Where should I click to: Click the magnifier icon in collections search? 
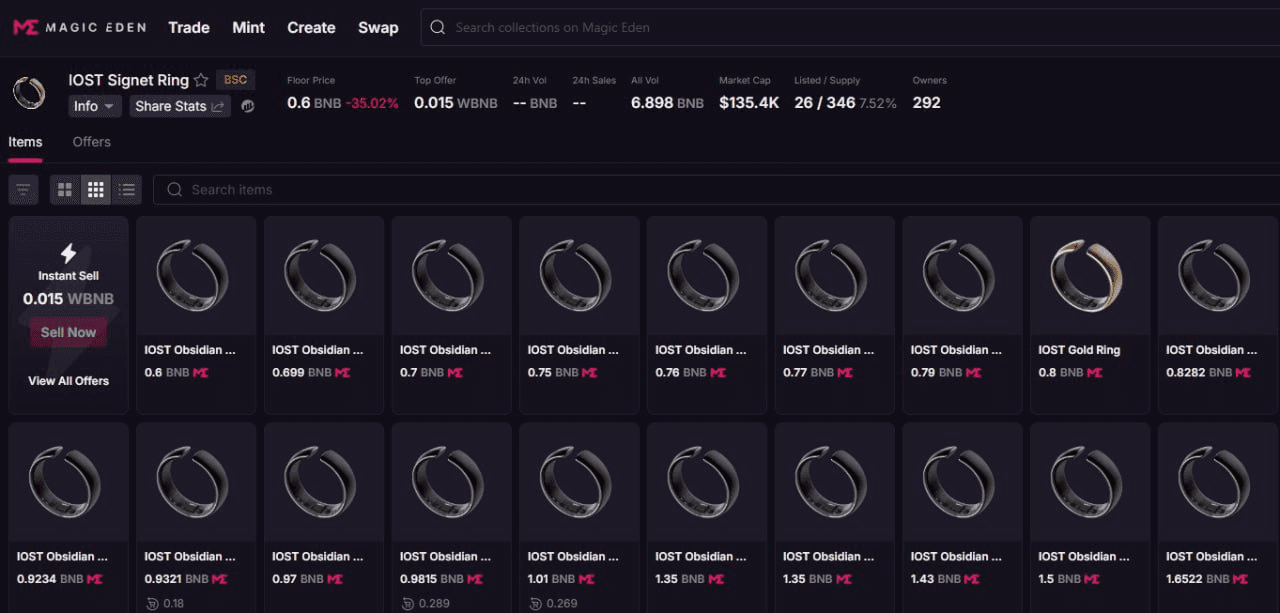tap(437, 27)
